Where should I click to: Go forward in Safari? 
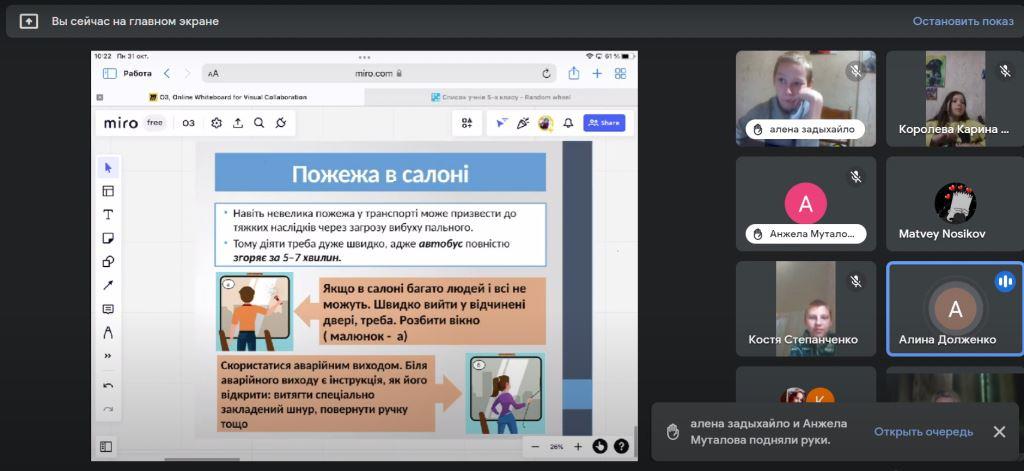pyautogui.click(x=187, y=74)
